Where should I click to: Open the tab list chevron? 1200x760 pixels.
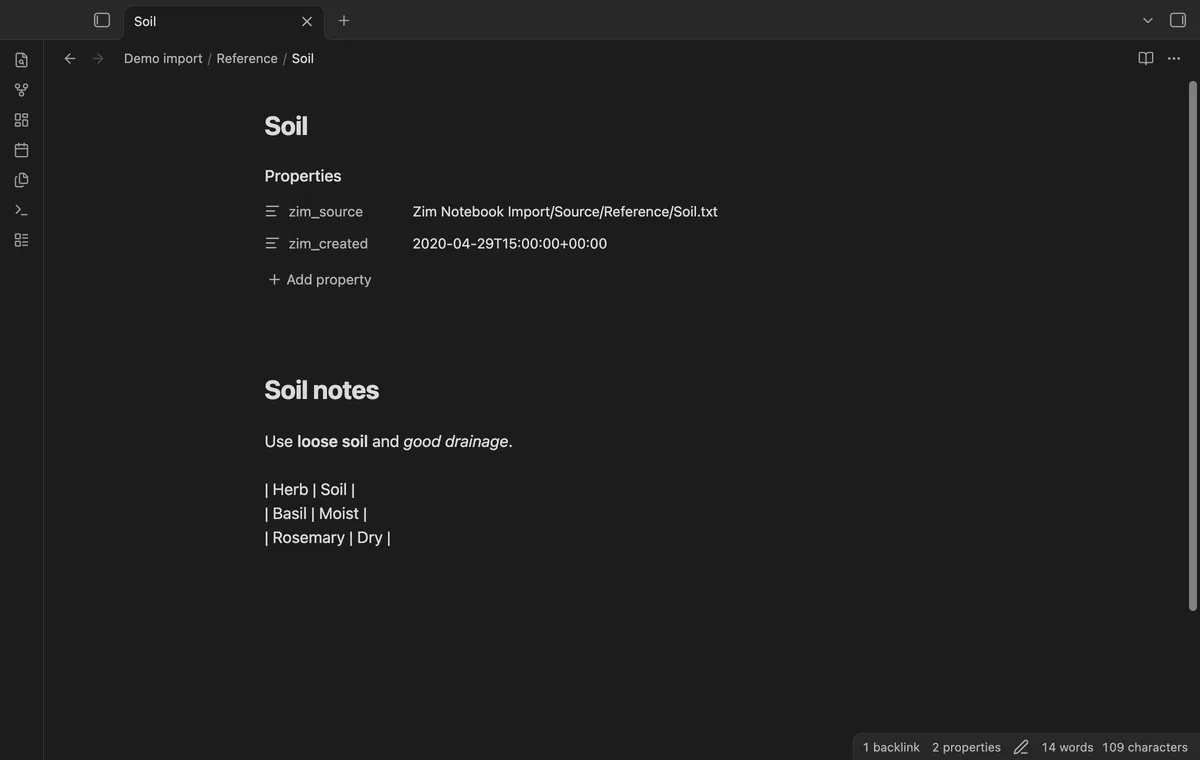pos(1148,20)
